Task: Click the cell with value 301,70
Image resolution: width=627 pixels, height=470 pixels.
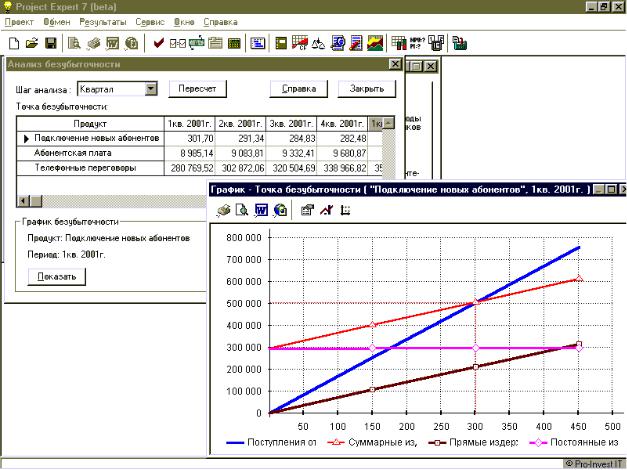Action: point(190,138)
